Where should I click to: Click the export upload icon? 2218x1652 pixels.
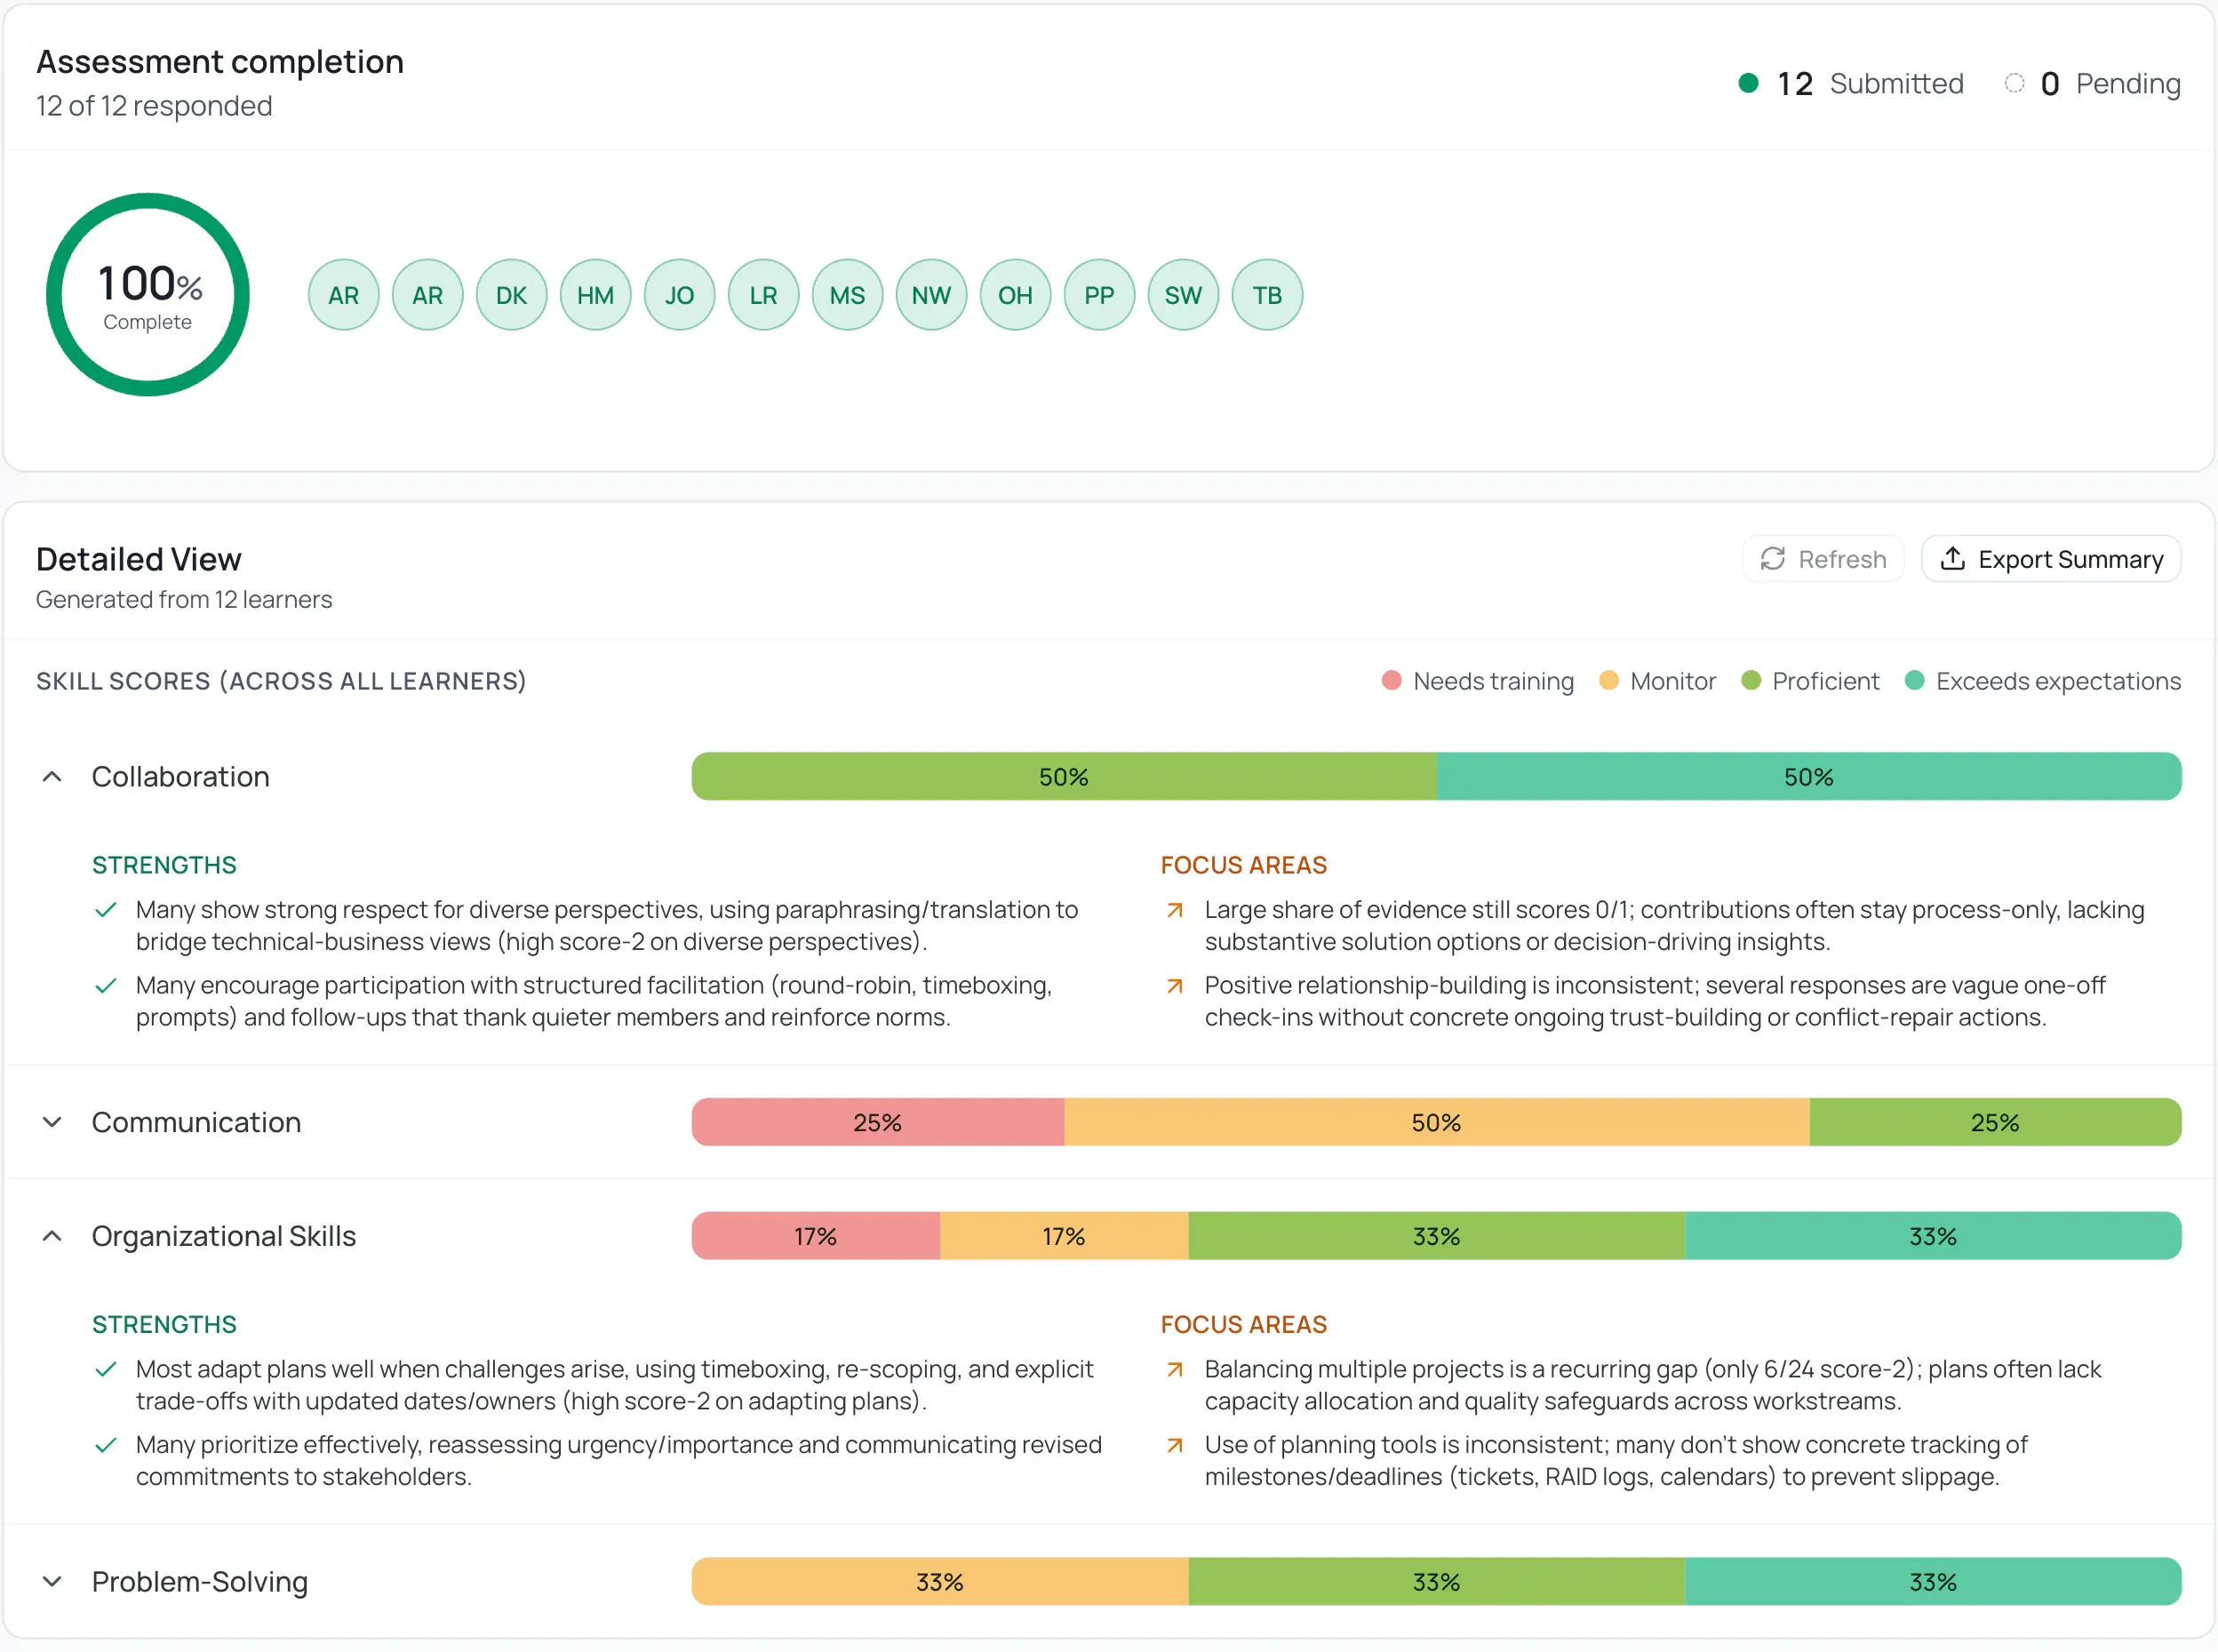coord(1952,558)
